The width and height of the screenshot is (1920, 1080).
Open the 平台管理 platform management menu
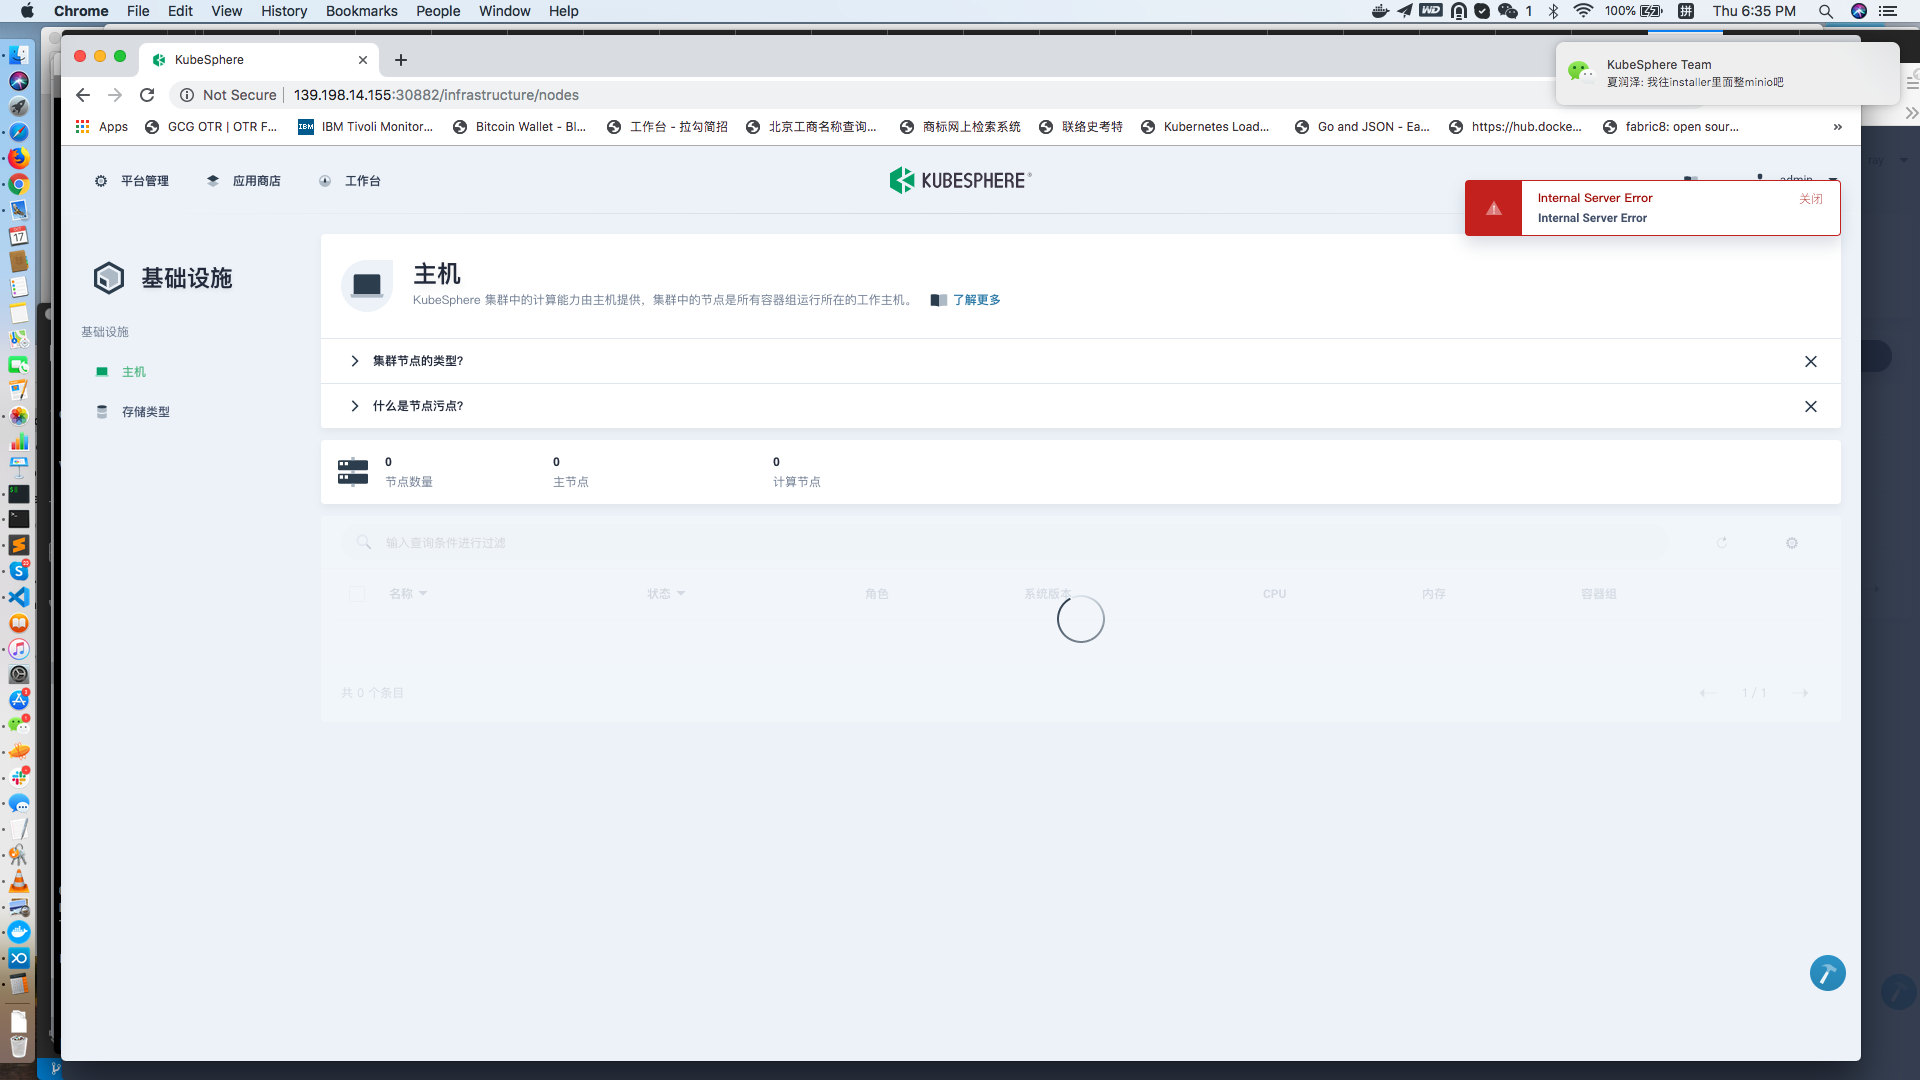pyautogui.click(x=132, y=181)
